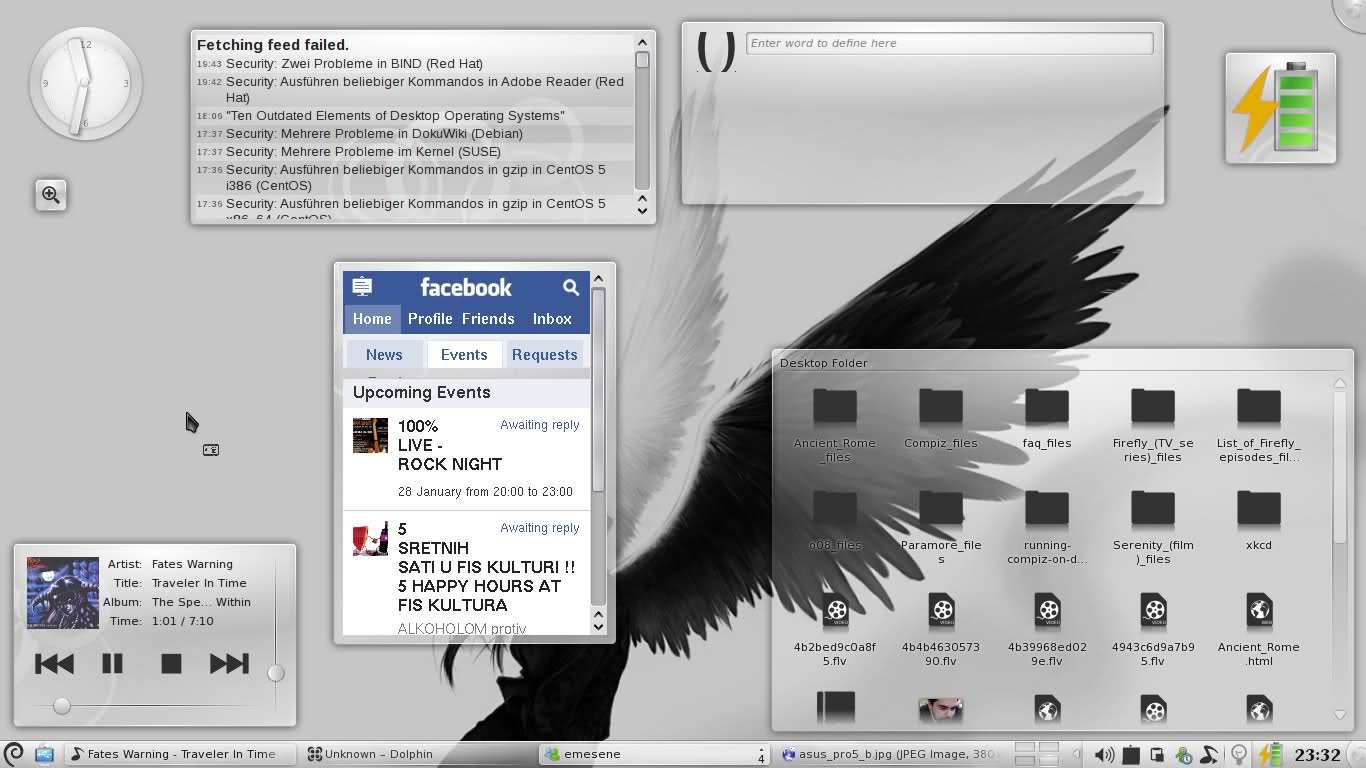The image size is (1366, 768).
Task: Click the RSS feed bottom scroll-down arrow
Action: tap(642, 211)
